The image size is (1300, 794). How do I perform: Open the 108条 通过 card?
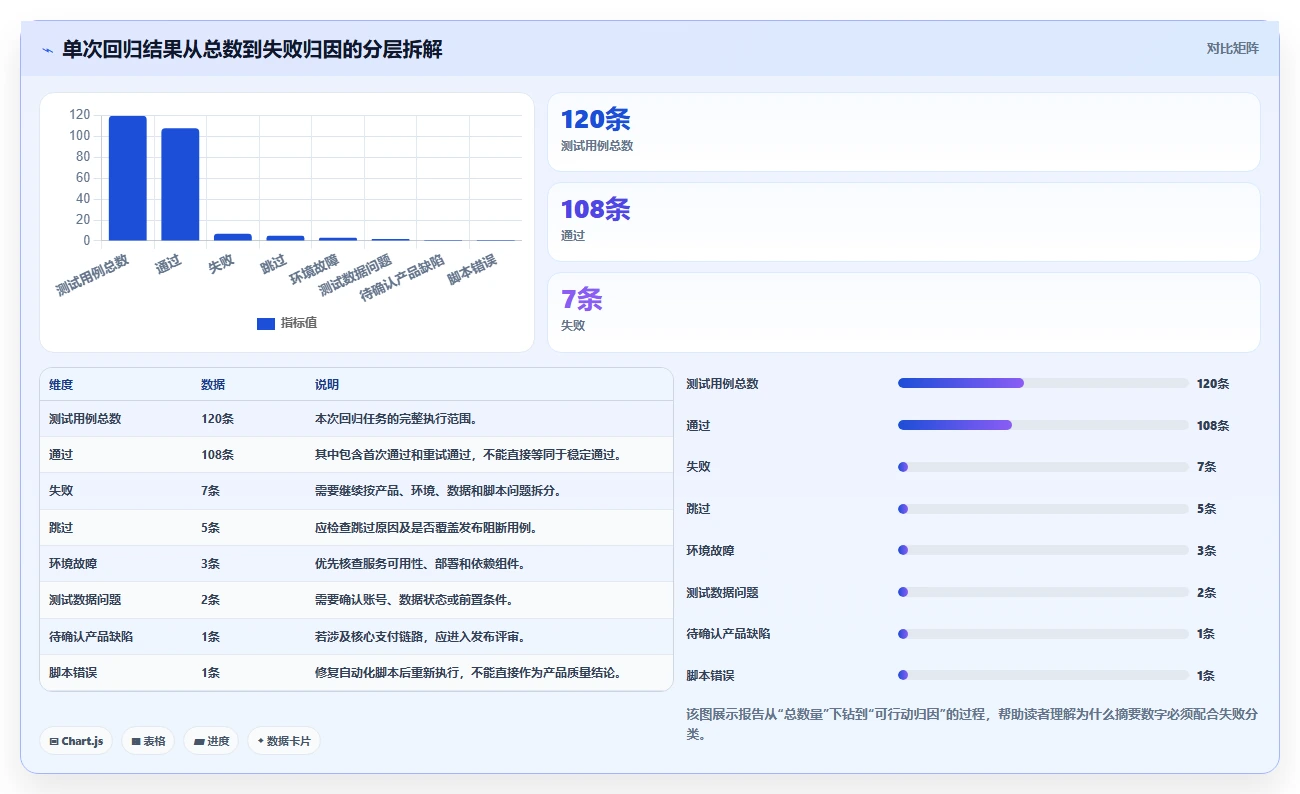[903, 222]
